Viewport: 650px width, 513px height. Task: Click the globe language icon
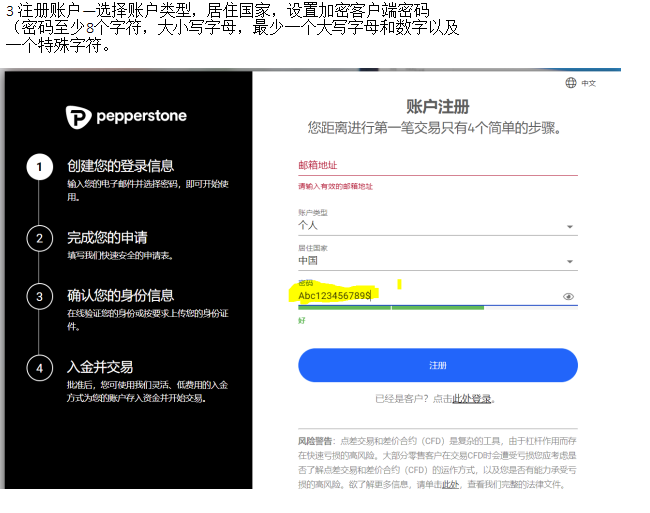pos(571,83)
